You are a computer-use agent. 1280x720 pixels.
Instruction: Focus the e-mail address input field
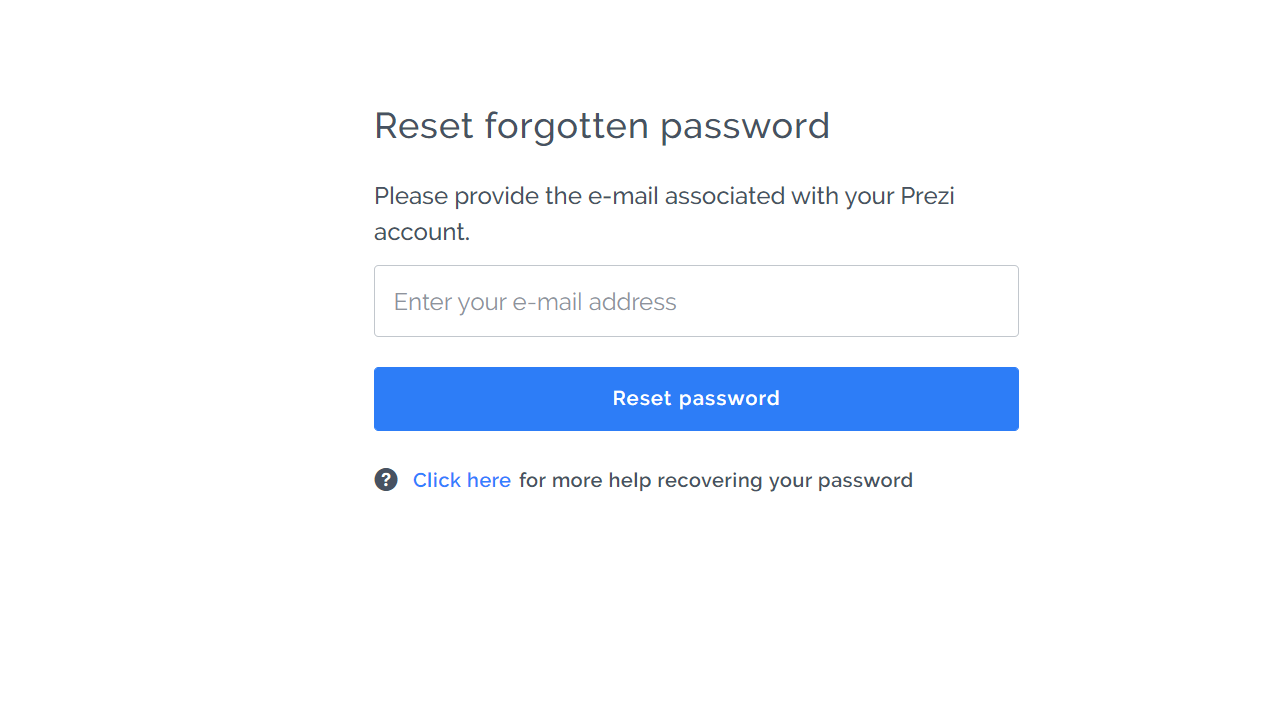(x=696, y=301)
